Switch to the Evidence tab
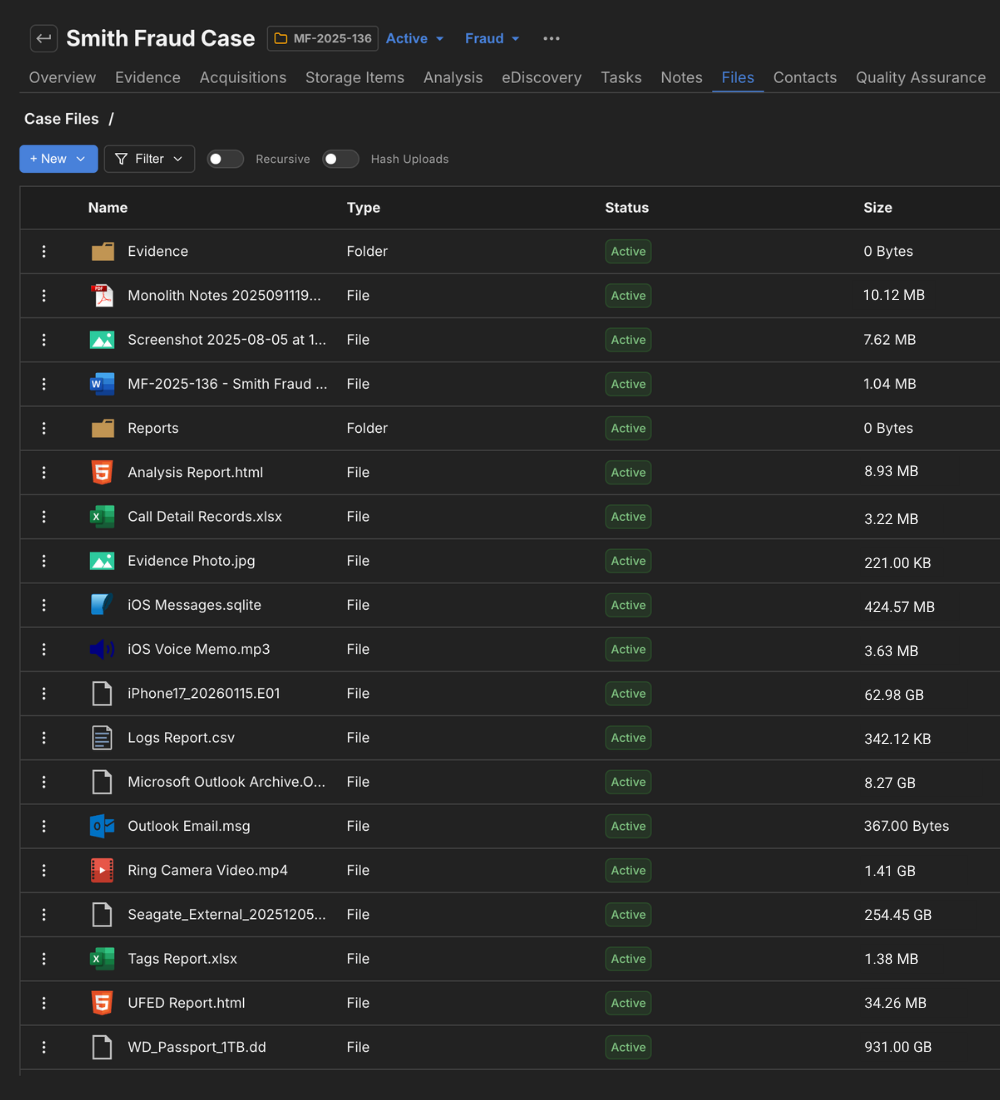The image size is (1000, 1100). (147, 77)
